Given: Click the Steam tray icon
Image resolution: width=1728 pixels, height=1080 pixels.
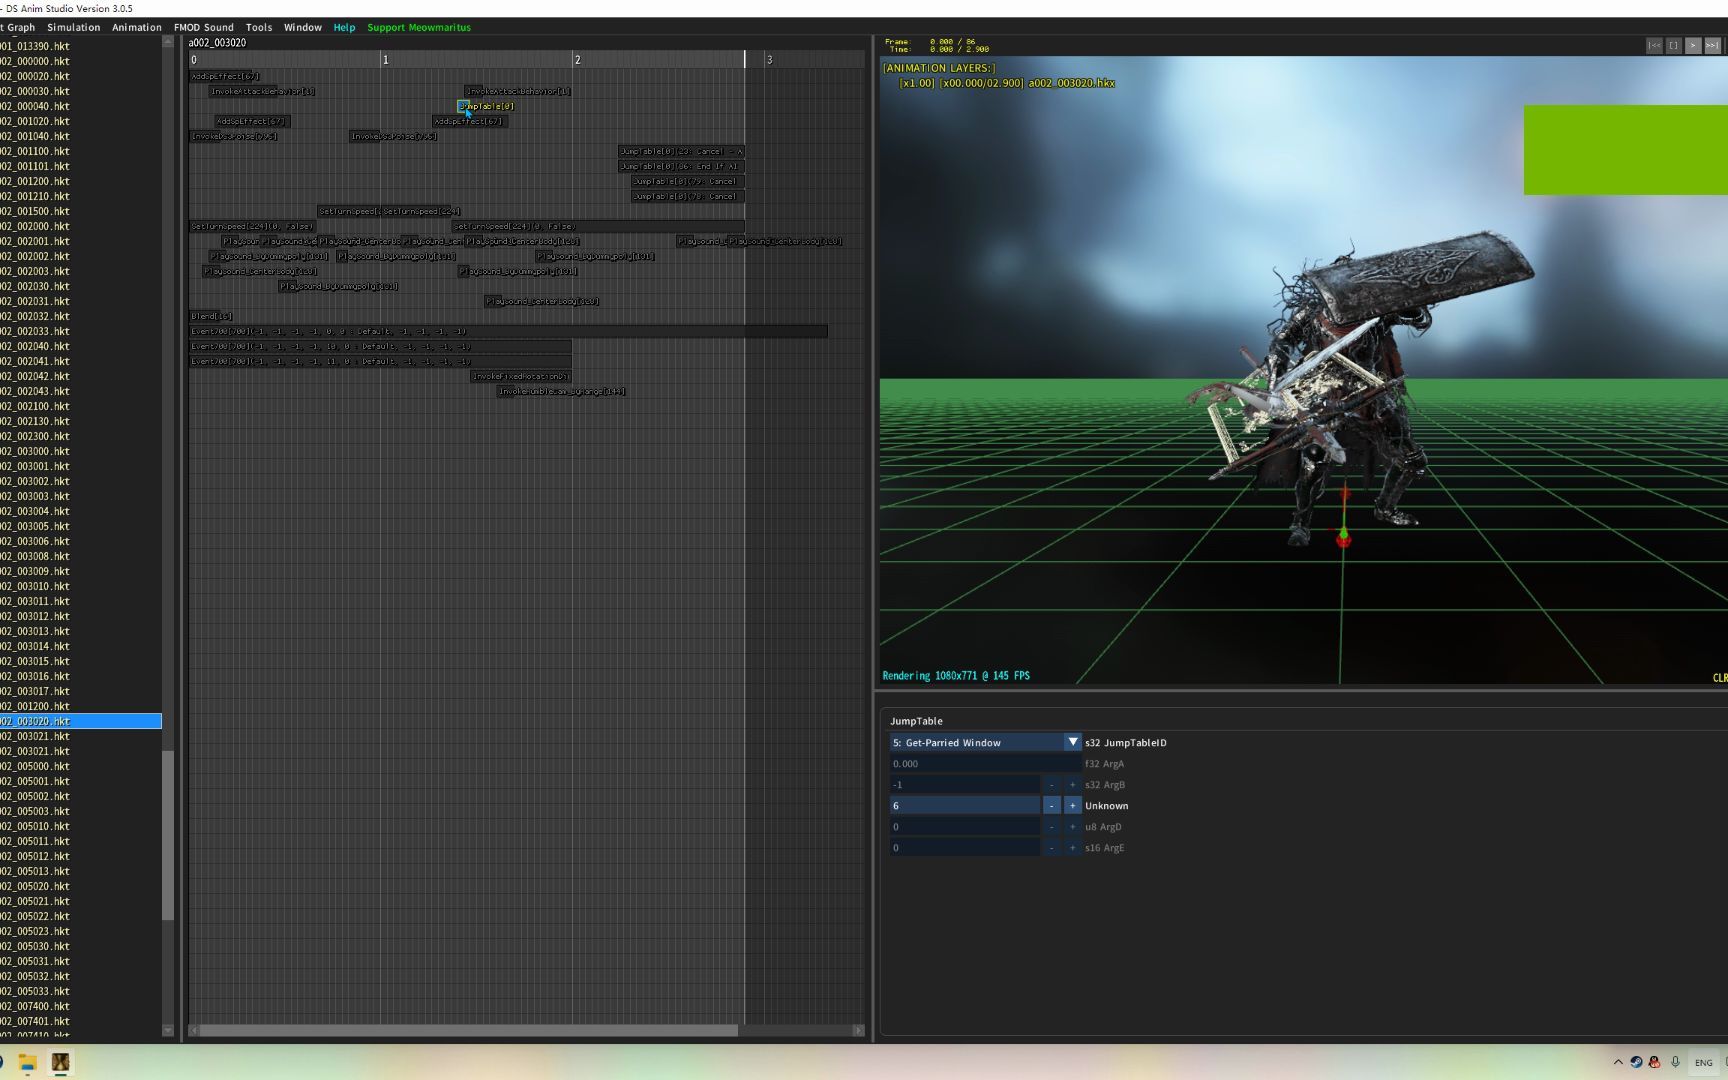Looking at the screenshot, I should (x=1636, y=1062).
